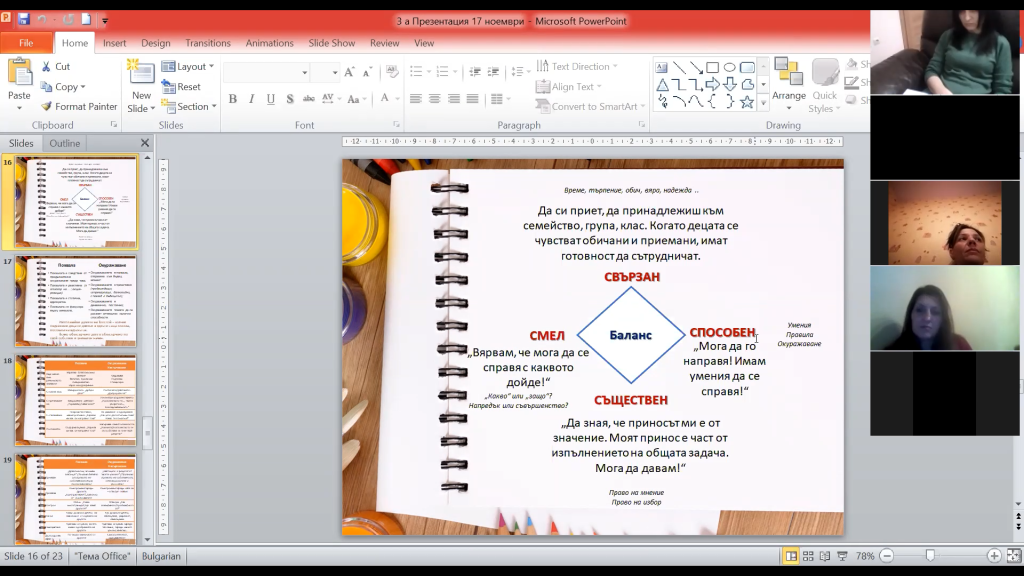Select the Format Painter tool
The width and height of the screenshot is (1024, 576).
(x=79, y=106)
